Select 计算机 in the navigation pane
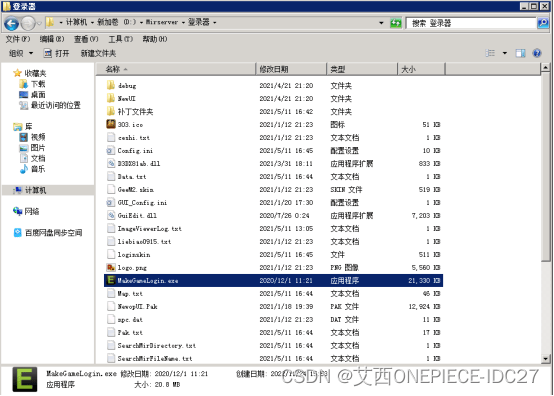Screen dimensions: 554x396 coord(35,190)
